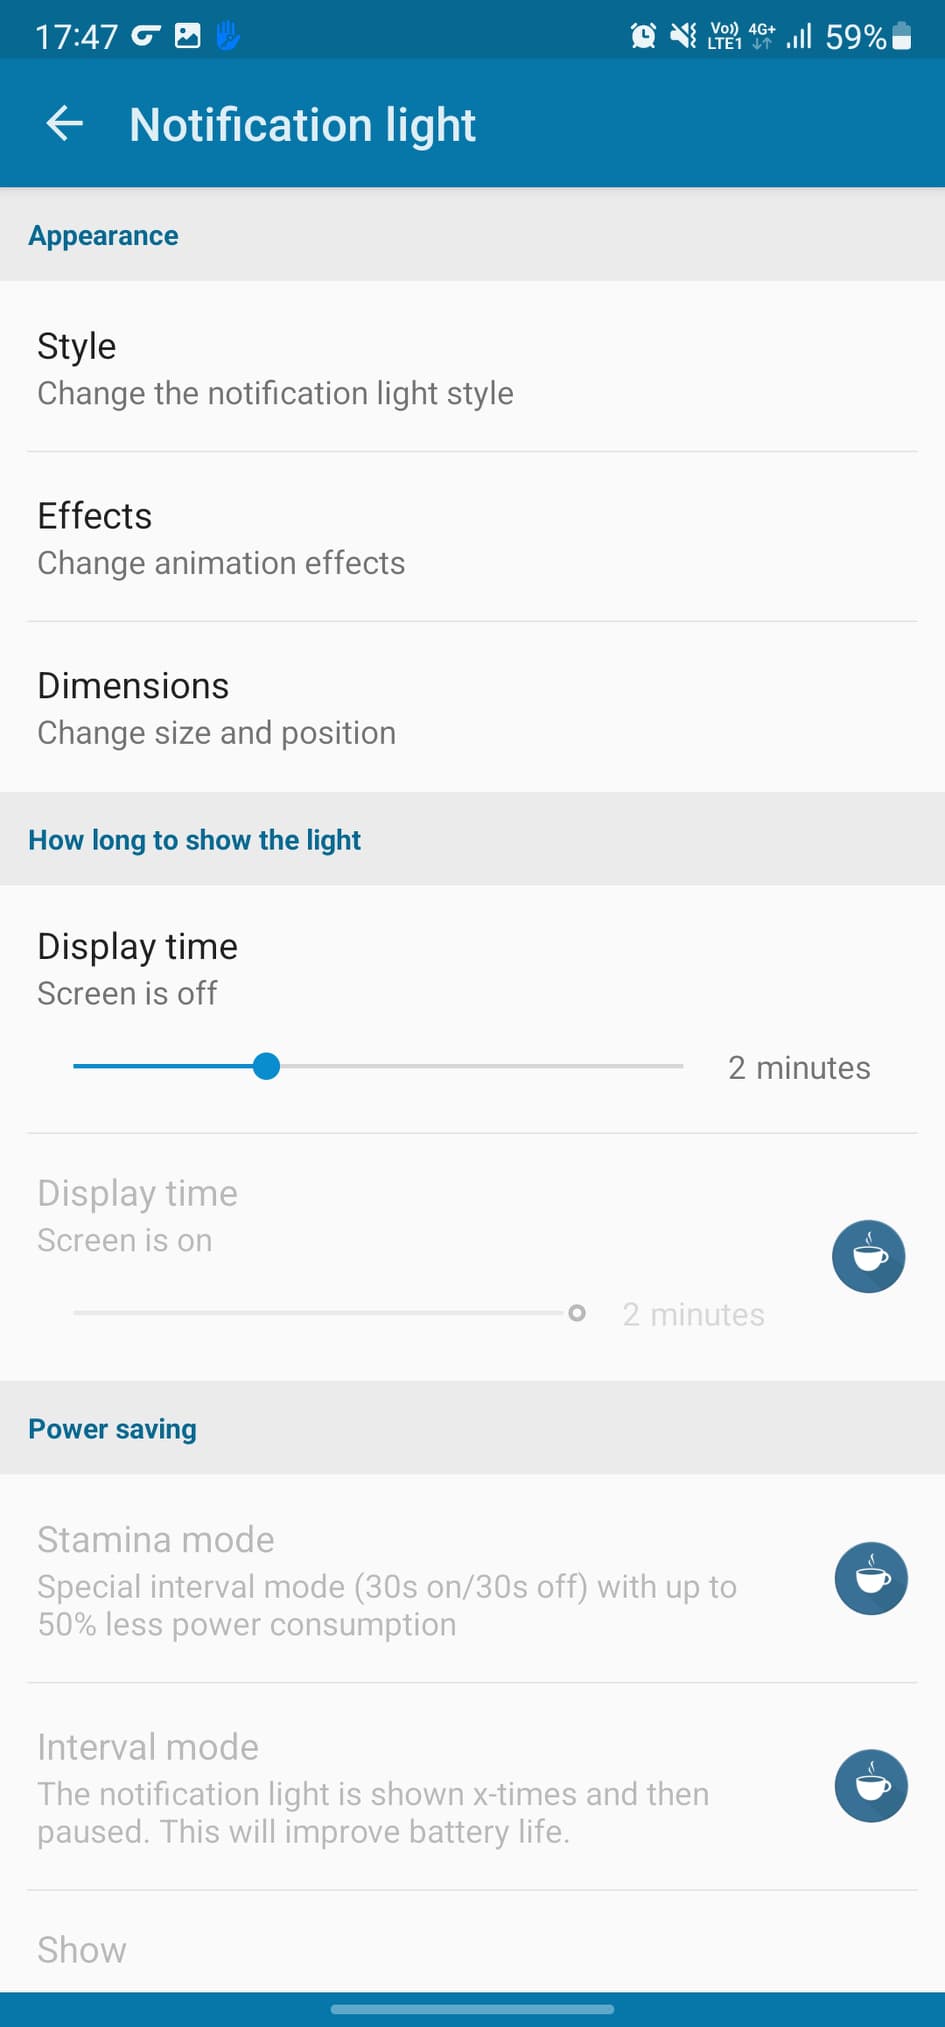Tap the back arrow icon
Viewport: 945px width, 2027px height.
click(65, 124)
